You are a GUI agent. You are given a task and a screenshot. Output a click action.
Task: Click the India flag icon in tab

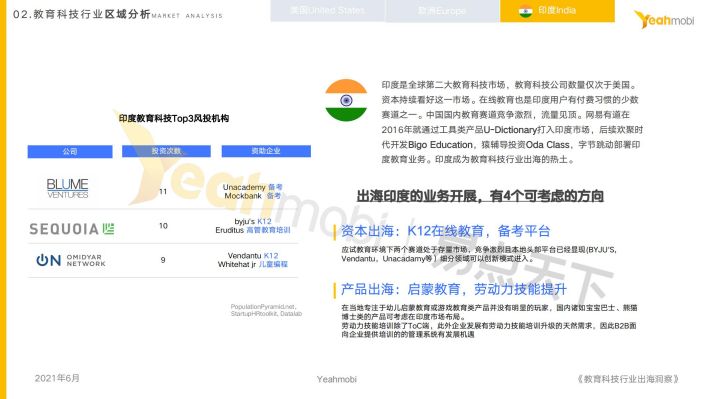click(x=526, y=11)
